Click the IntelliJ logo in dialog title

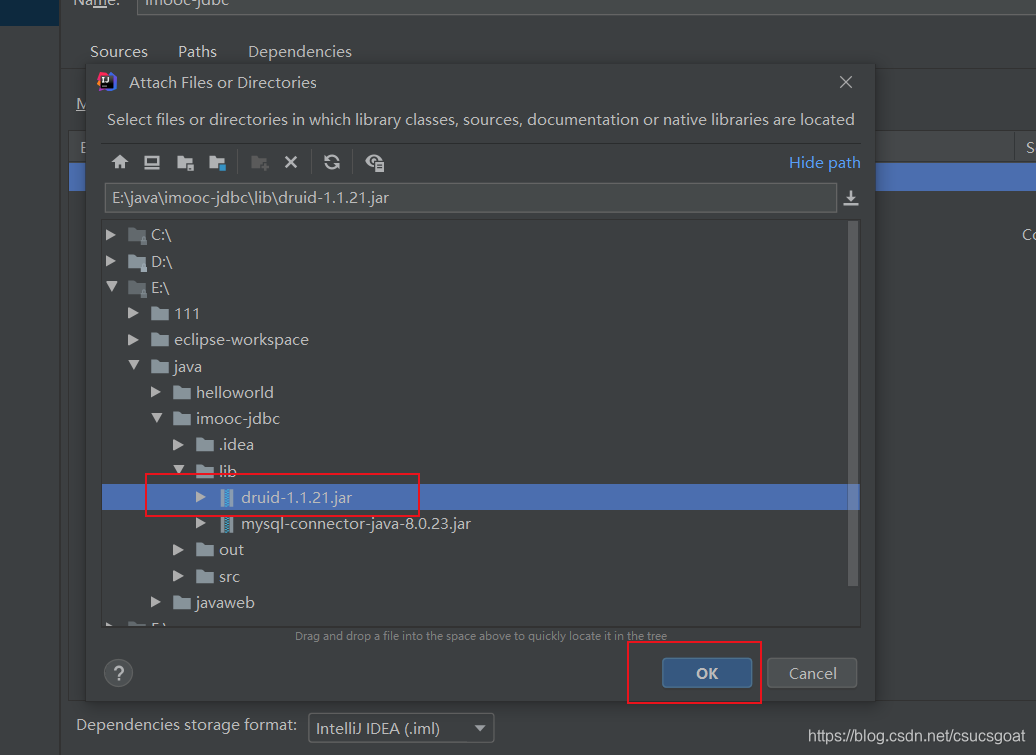click(107, 82)
